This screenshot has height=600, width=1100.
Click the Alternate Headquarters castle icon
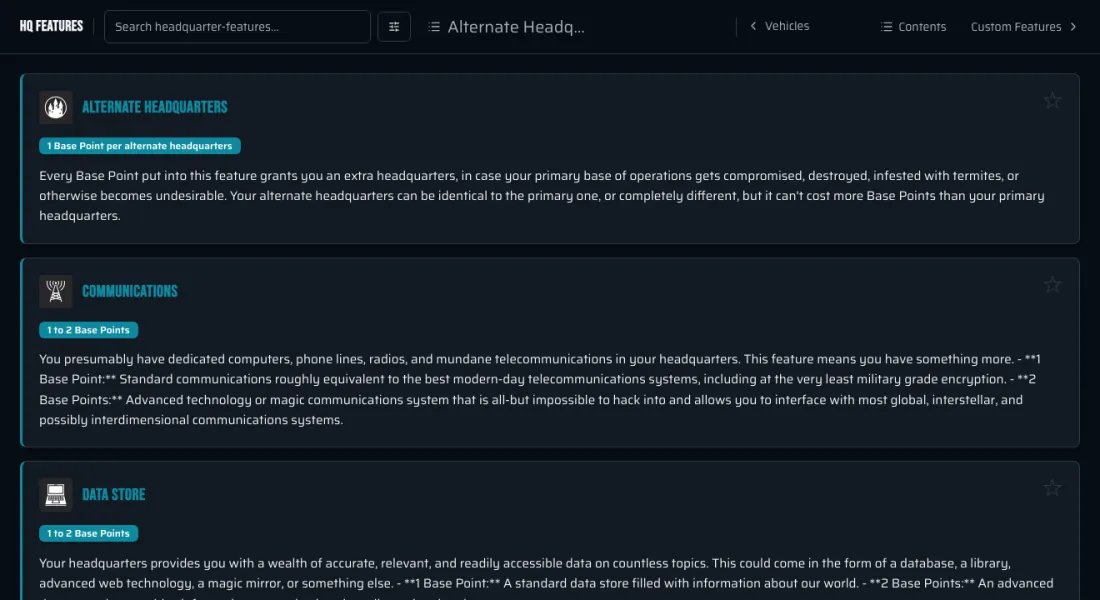[55, 107]
